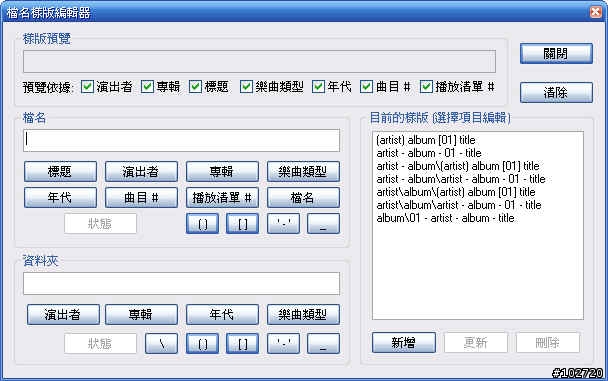Insert 年代 into the folder template
This screenshot has width=608, height=381.
222,314
